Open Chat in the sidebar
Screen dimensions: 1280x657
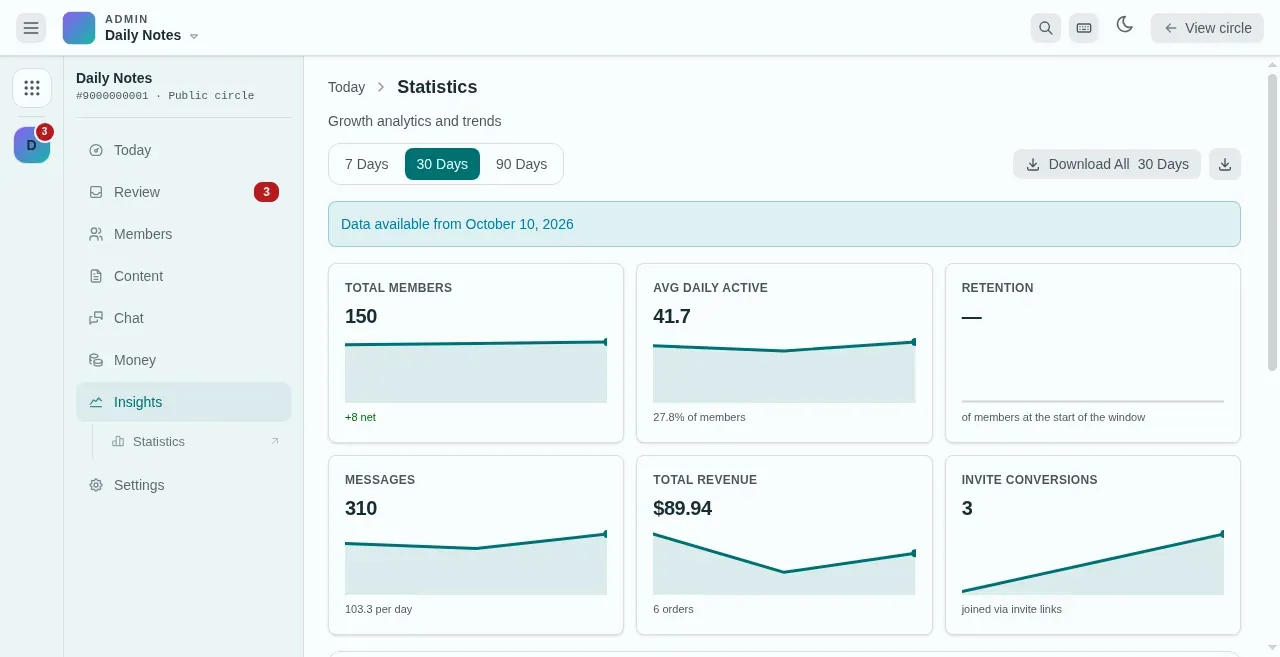coord(184,318)
